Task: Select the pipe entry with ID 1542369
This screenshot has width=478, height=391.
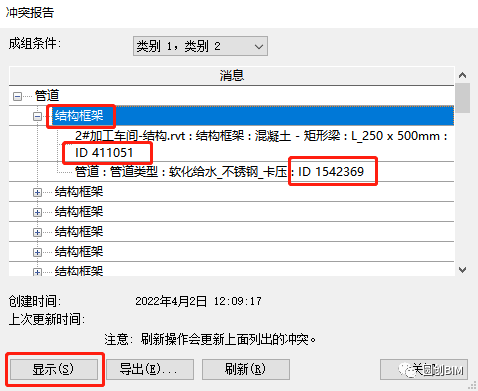Action: (x=219, y=172)
